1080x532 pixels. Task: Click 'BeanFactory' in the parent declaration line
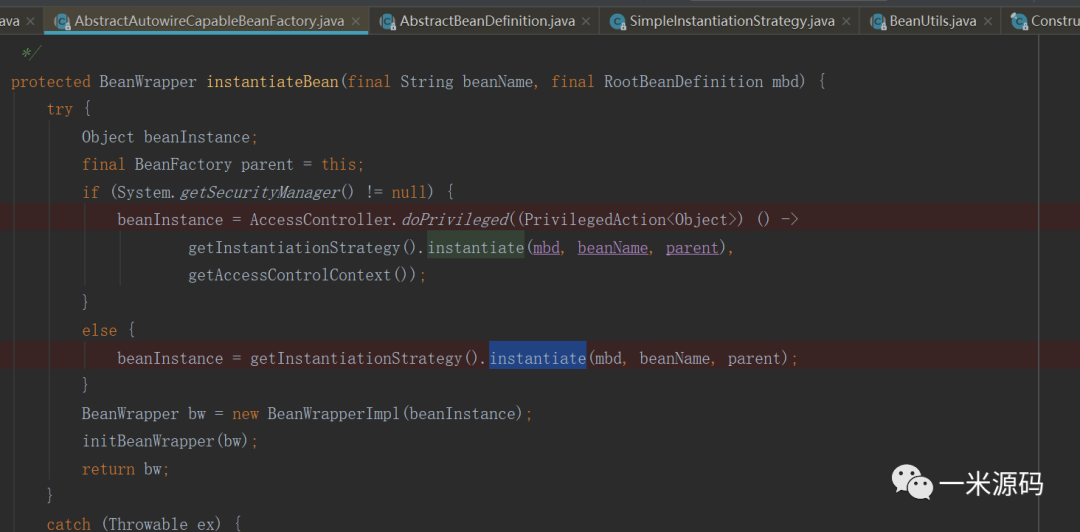click(x=183, y=165)
